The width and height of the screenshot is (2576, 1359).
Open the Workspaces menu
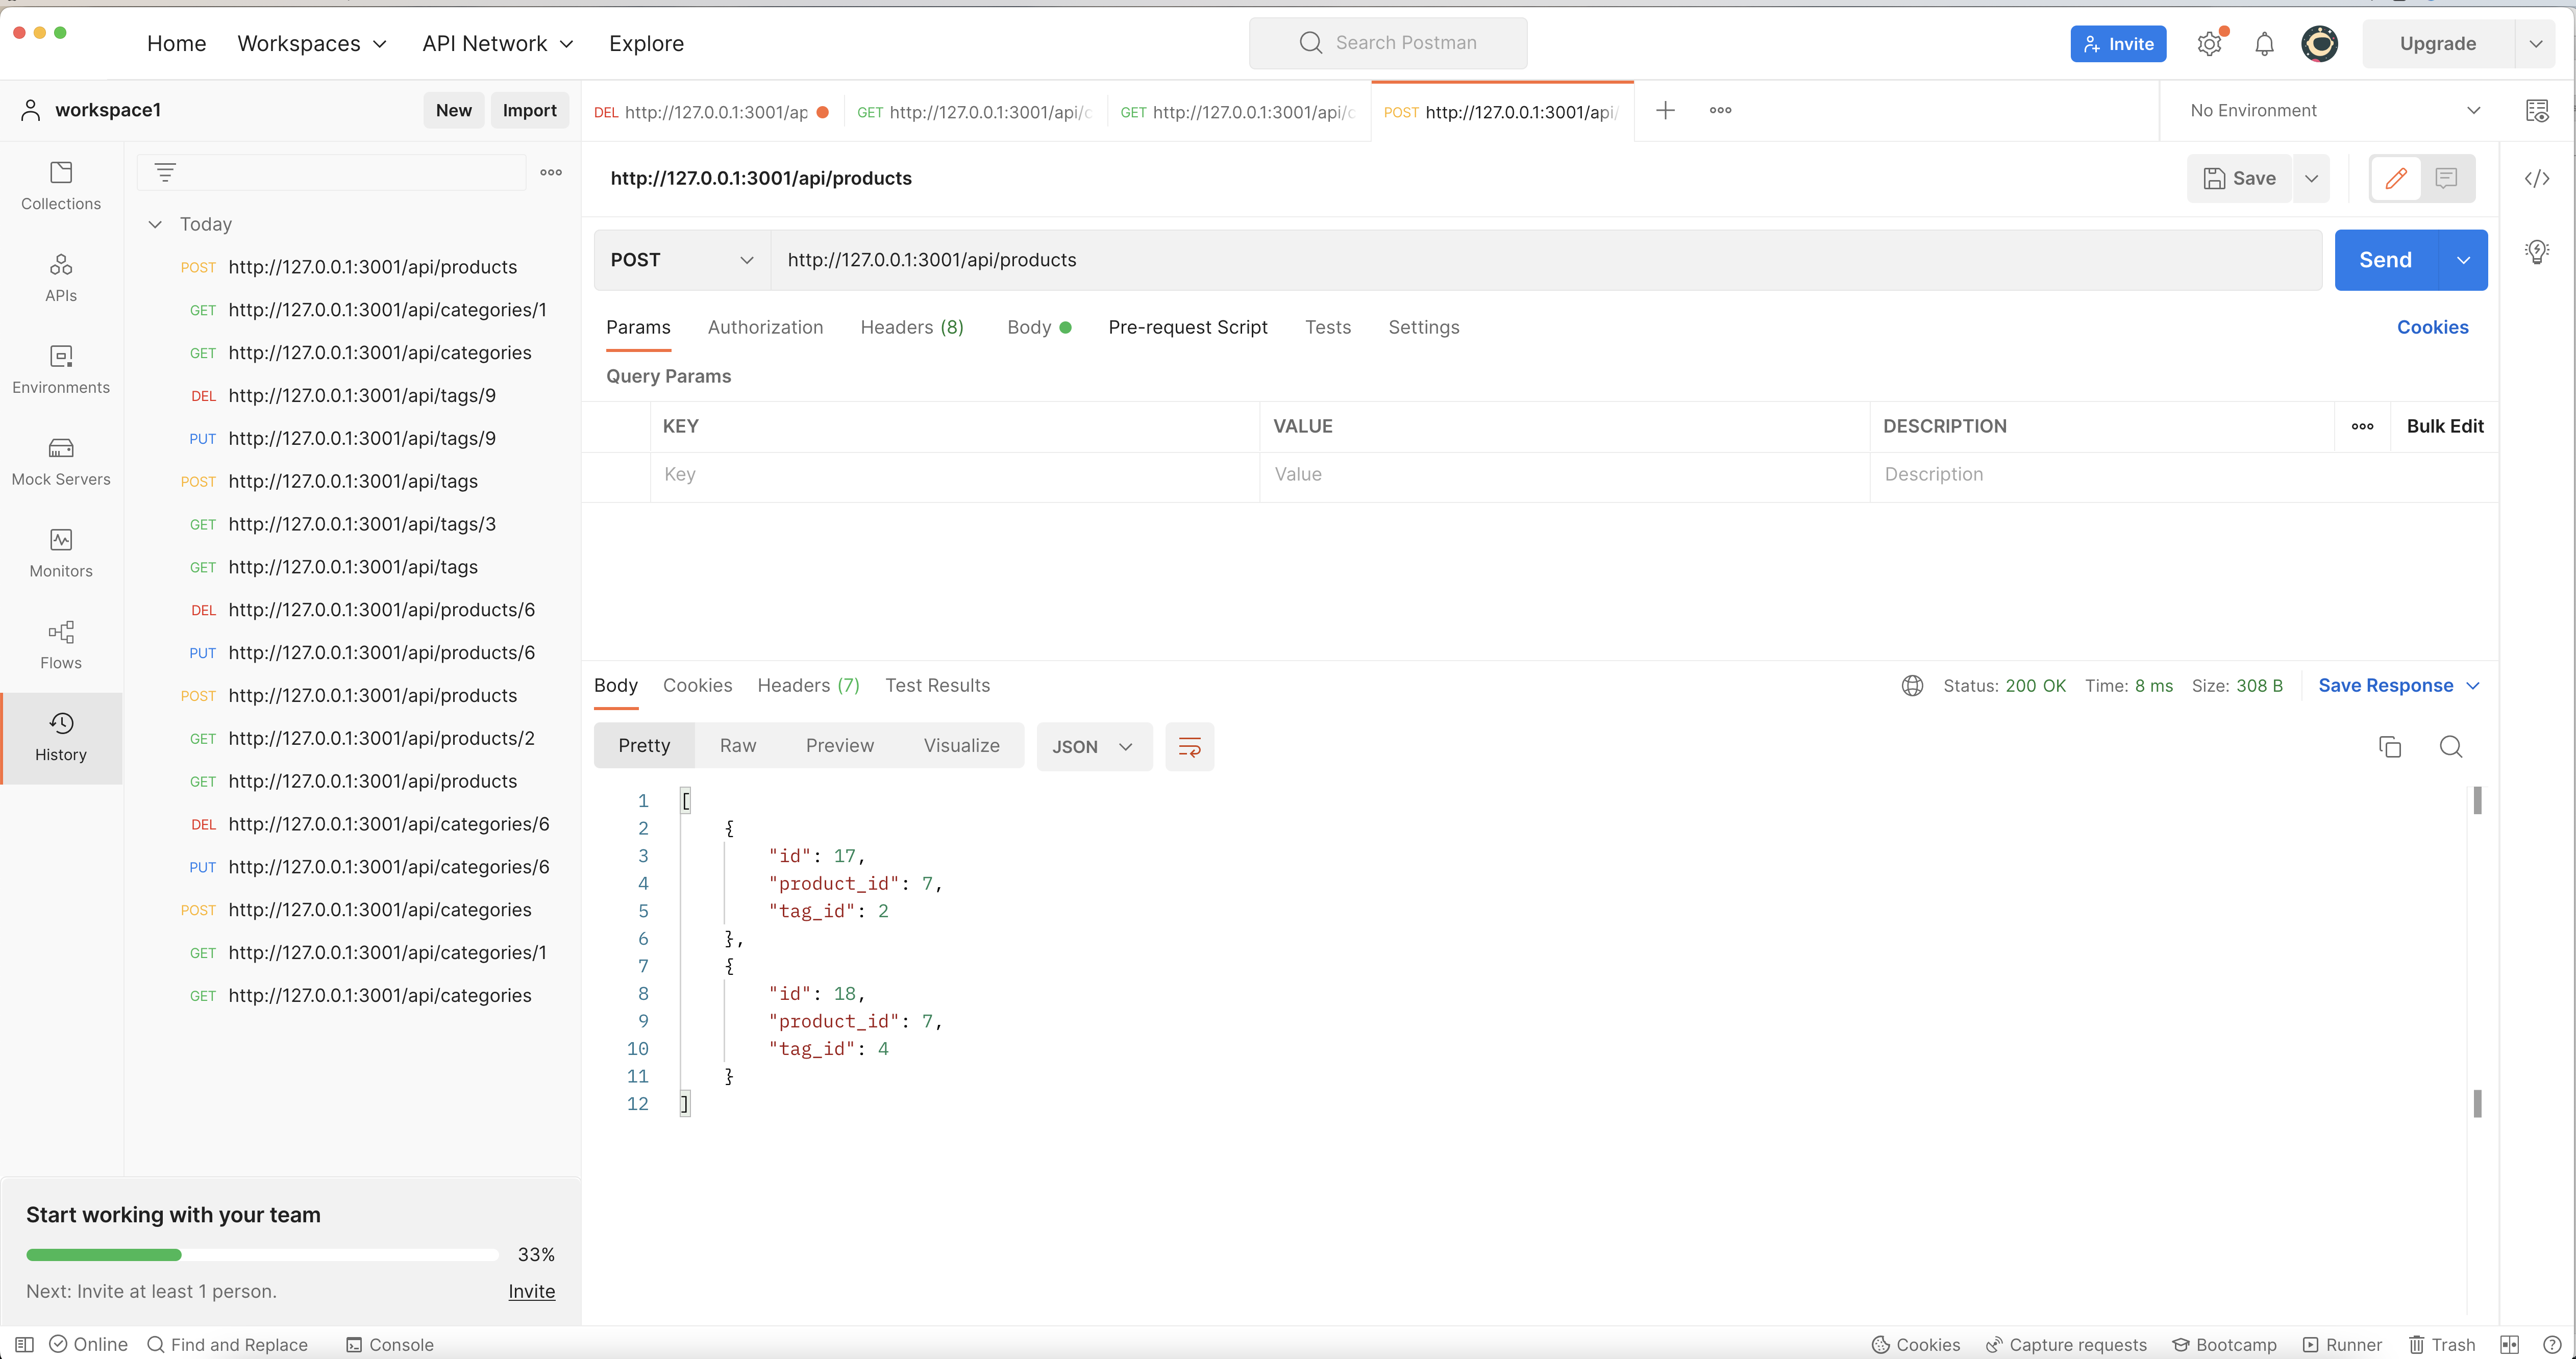(312, 44)
